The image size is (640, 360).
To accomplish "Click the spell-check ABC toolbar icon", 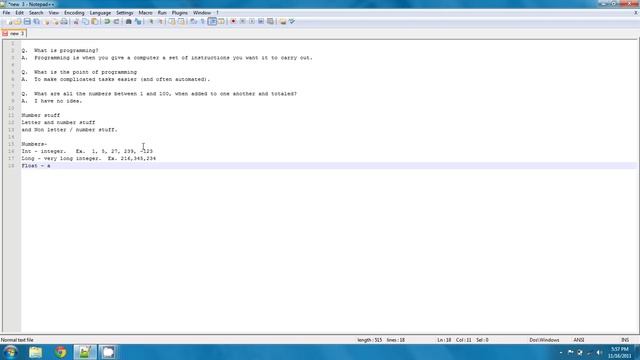I will (292, 21).
